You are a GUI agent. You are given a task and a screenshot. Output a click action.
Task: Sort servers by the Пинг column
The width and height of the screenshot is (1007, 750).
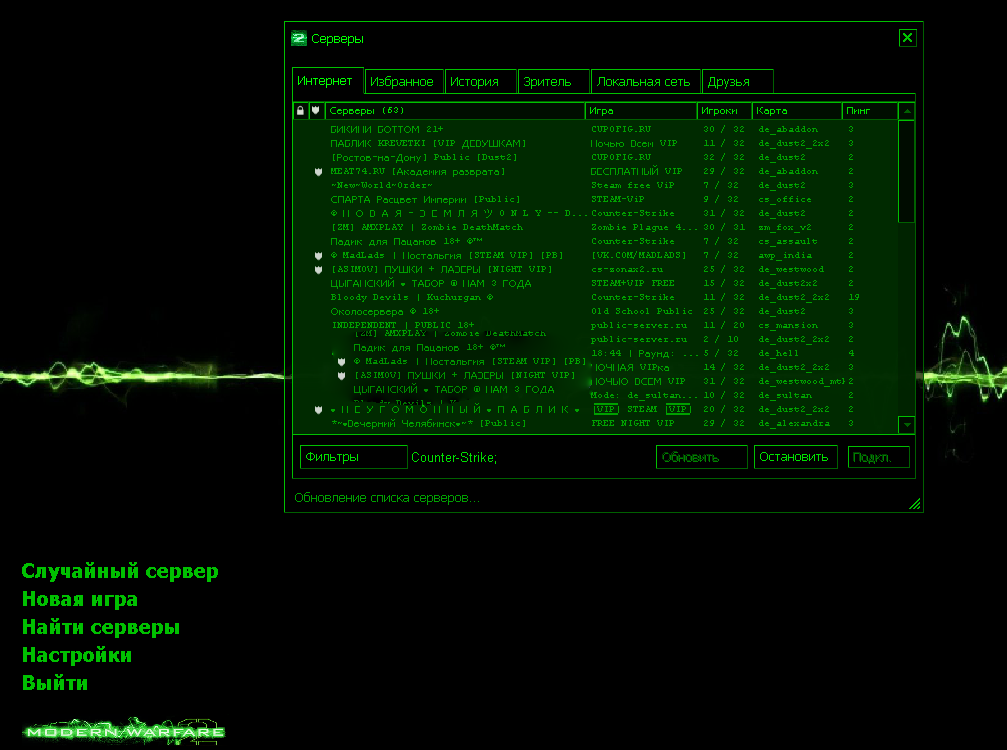[868, 111]
